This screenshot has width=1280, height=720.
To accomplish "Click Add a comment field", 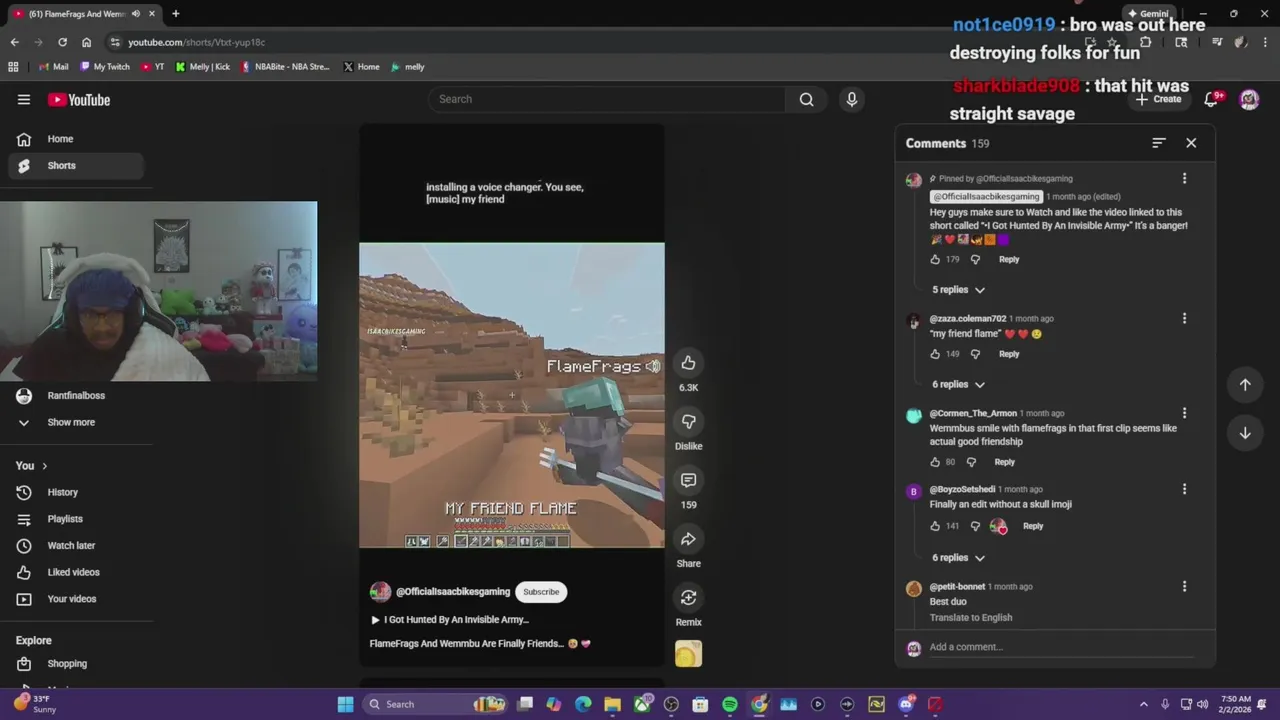I will (x=1061, y=647).
